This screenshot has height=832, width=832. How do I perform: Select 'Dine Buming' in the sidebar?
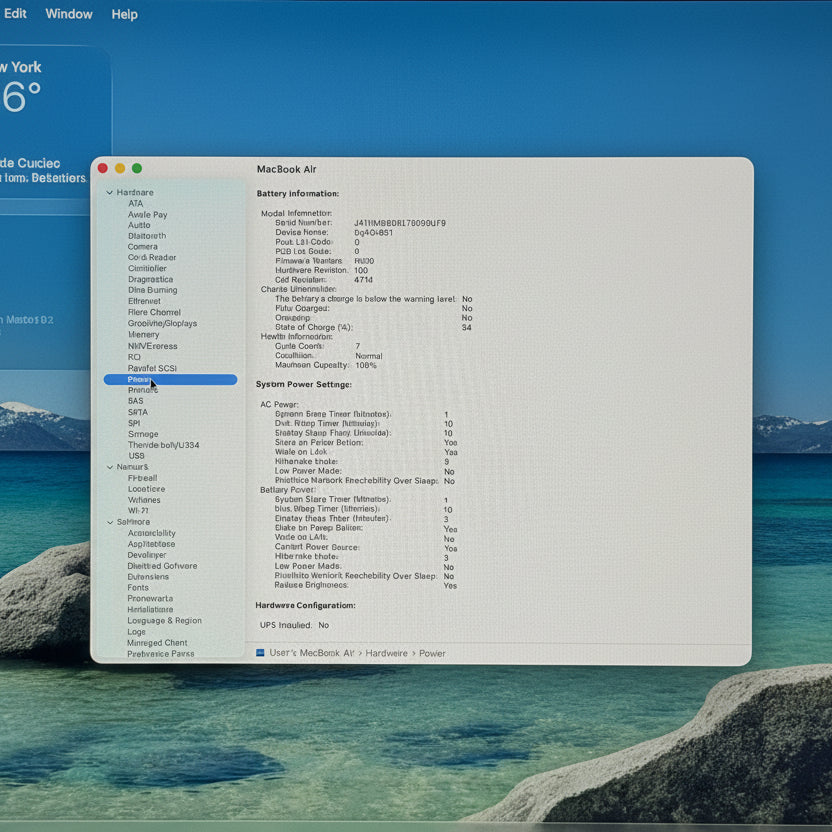[152, 290]
